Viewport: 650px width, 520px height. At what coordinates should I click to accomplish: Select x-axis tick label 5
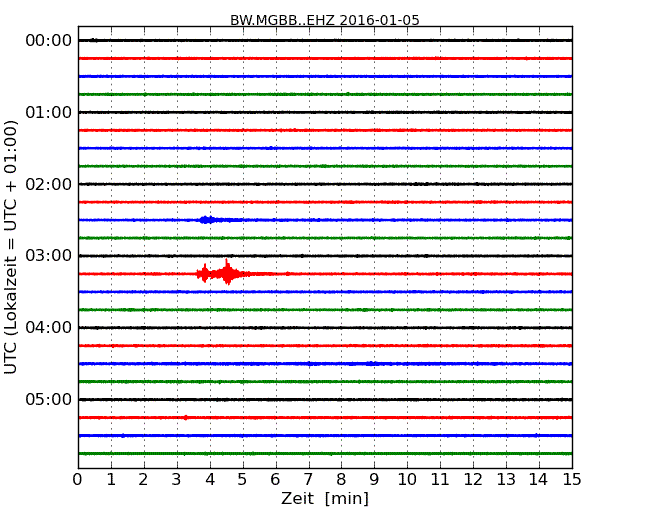(242, 480)
